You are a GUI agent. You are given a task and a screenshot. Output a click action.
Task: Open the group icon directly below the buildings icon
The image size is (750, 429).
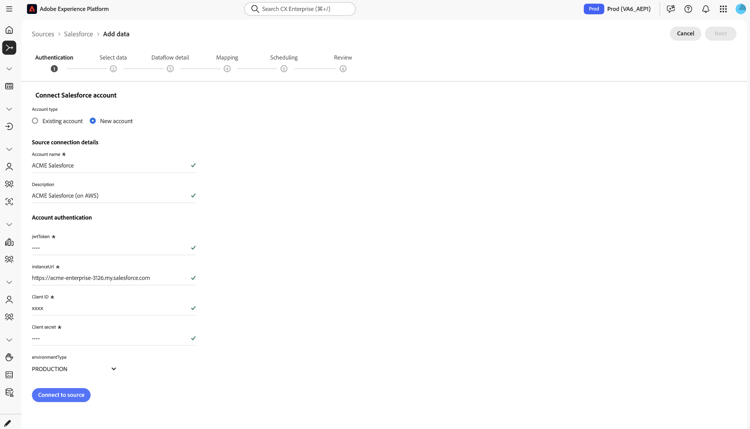pyautogui.click(x=9, y=259)
